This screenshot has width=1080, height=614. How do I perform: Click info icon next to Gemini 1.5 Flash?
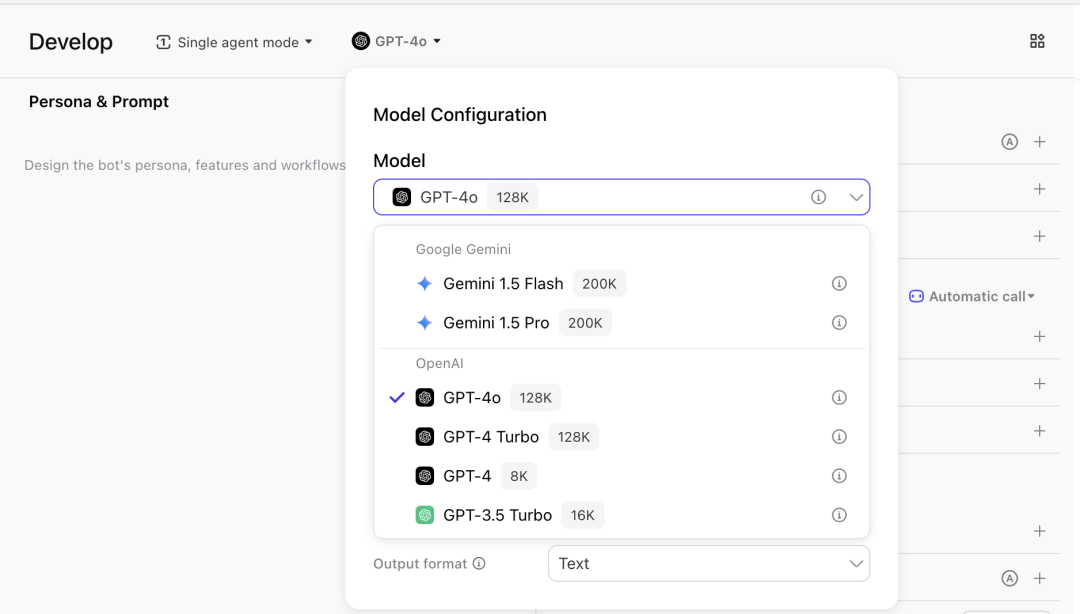[839, 284]
